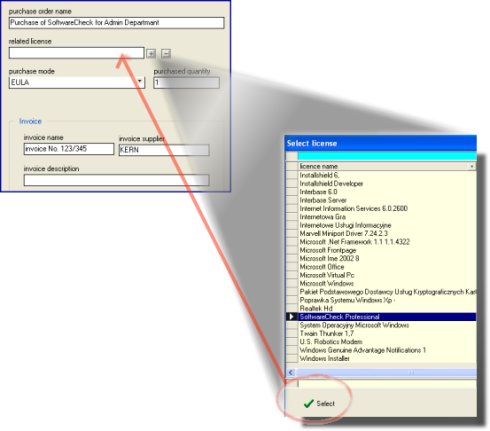Click the search field below the license list
The height and width of the screenshot is (431, 490).
pyautogui.click(x=387, y=384)
